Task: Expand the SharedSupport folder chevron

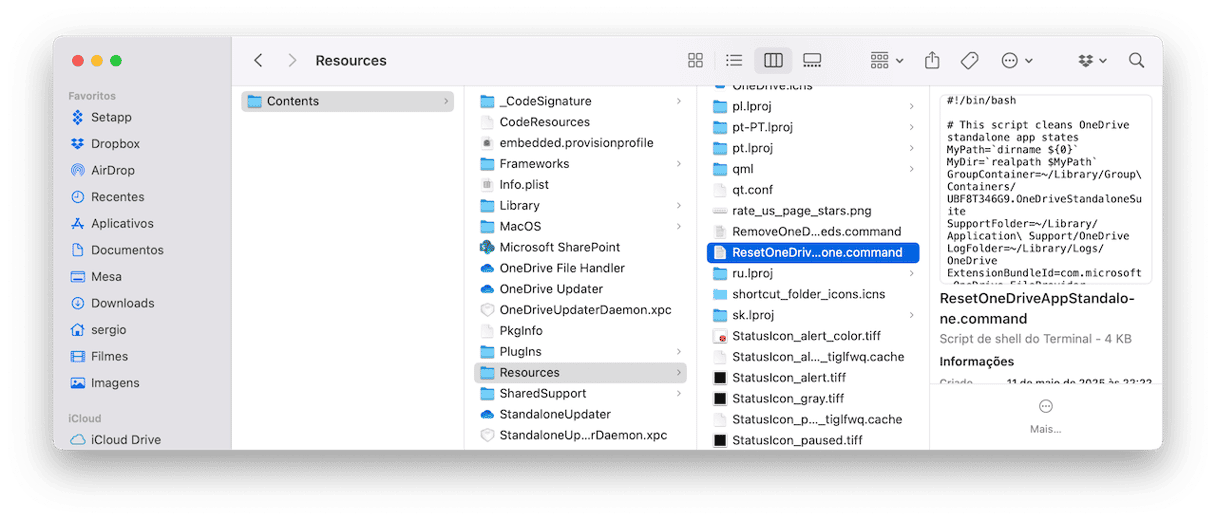Action: 679,394
